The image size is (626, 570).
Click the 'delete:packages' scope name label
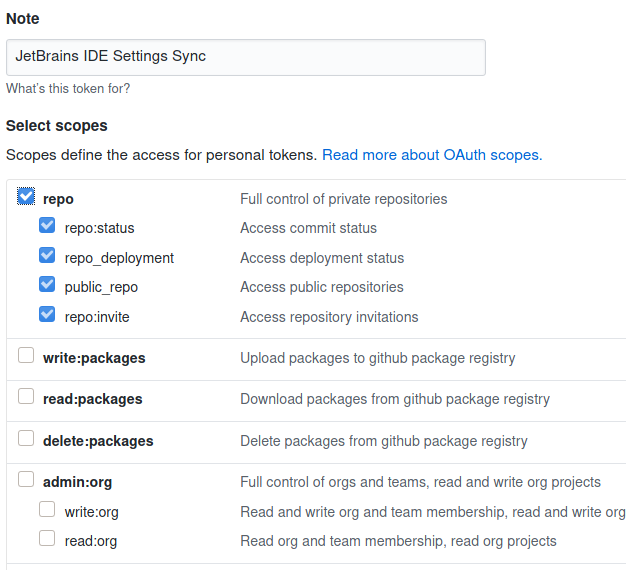pyautogui.click(x=98, y=441)
